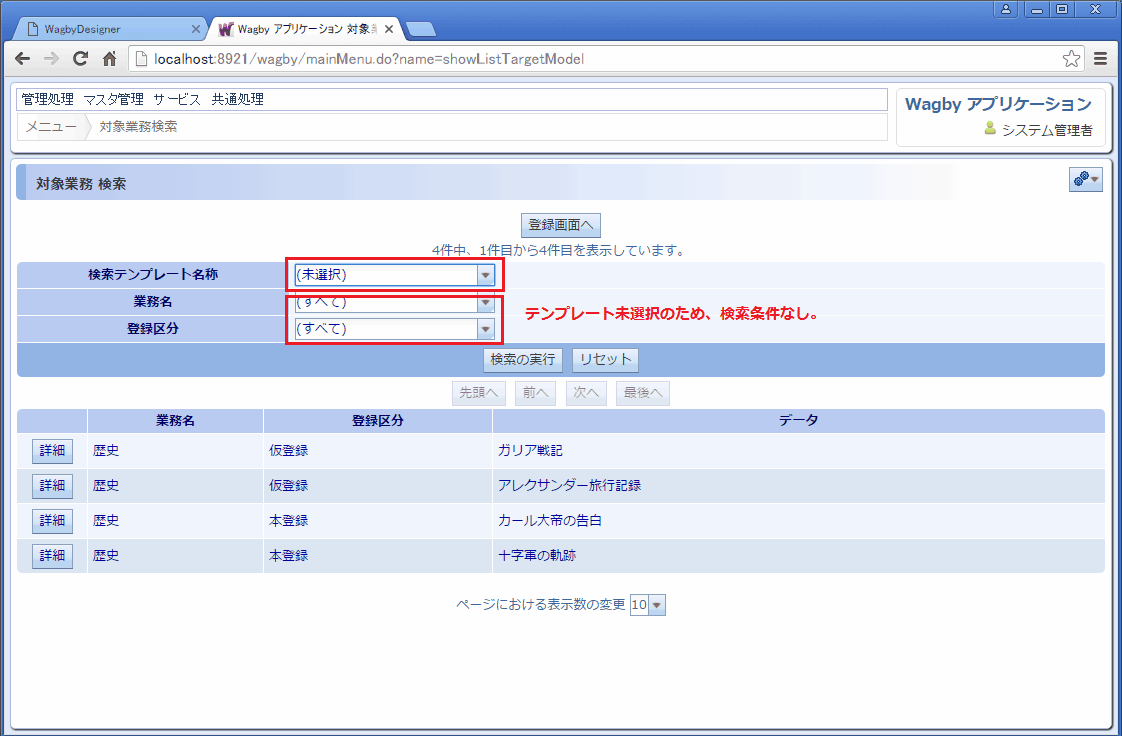1122x736 pixels.
Task: Expand the 業務名 dropdown
Action: pos(485,303)
